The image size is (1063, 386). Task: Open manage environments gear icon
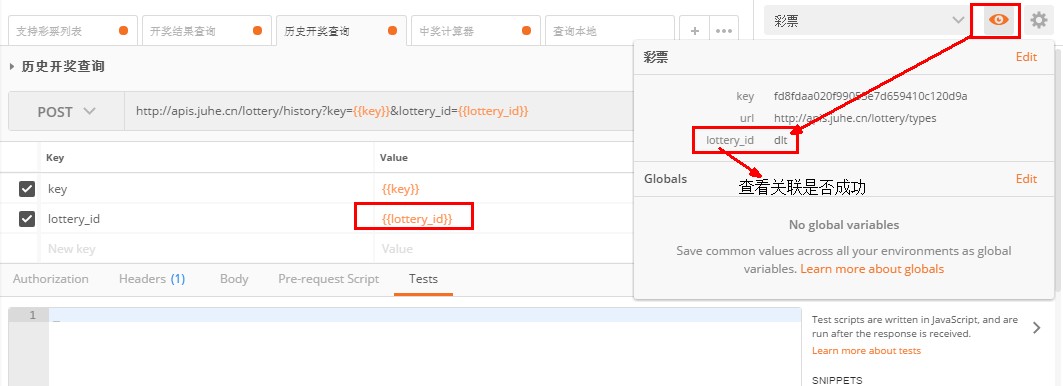click(1039, 20)
